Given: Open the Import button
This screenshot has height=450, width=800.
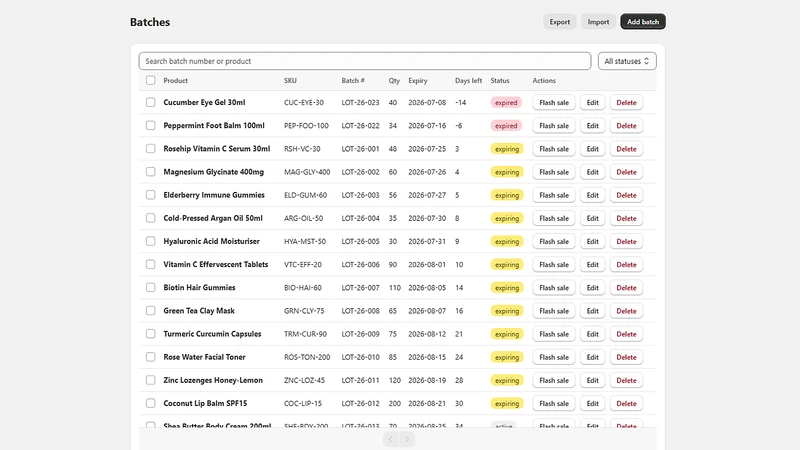Looking at the screenshot, I should 598,22.
